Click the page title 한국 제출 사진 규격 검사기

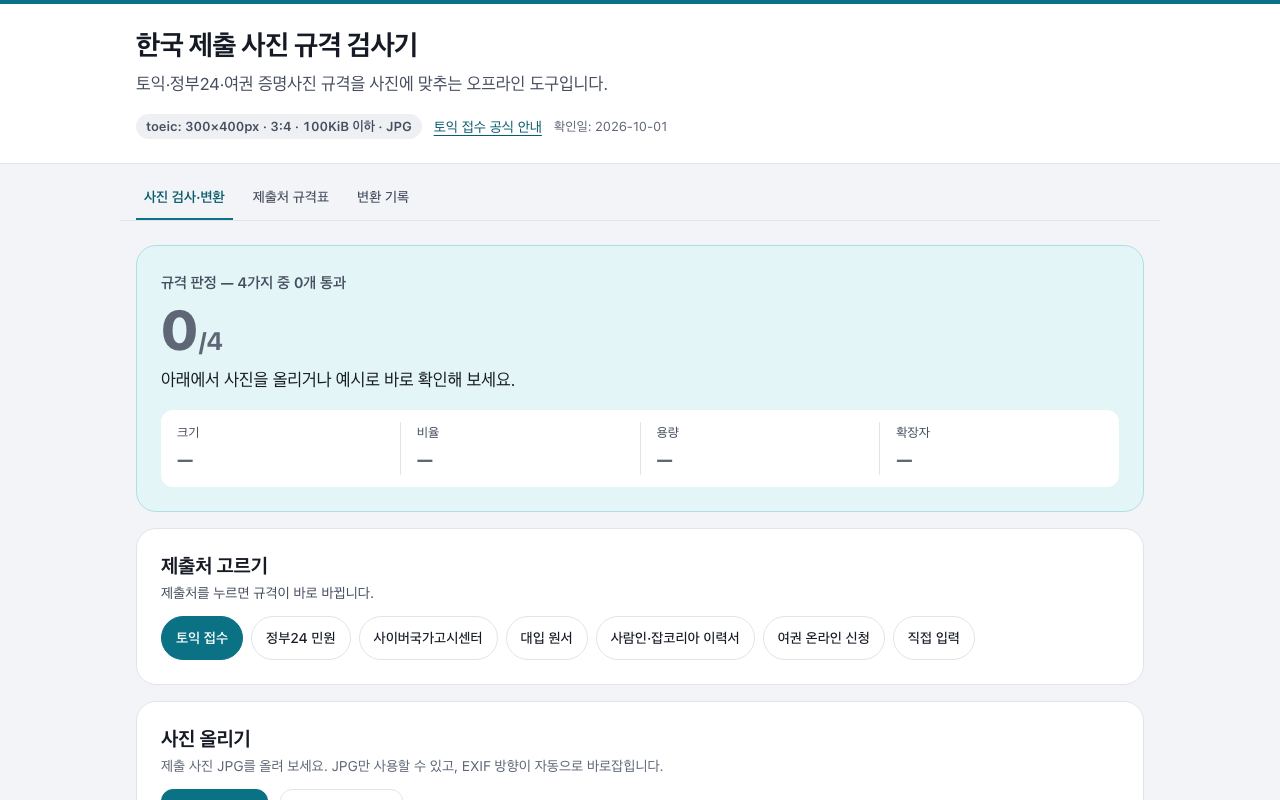[x=277, y=45]
